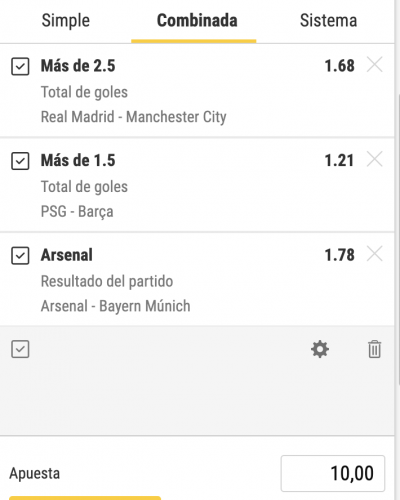This screenshot has width=400, height=500.
Task: Open bet slip settings gear
Action: coord(320,349)
